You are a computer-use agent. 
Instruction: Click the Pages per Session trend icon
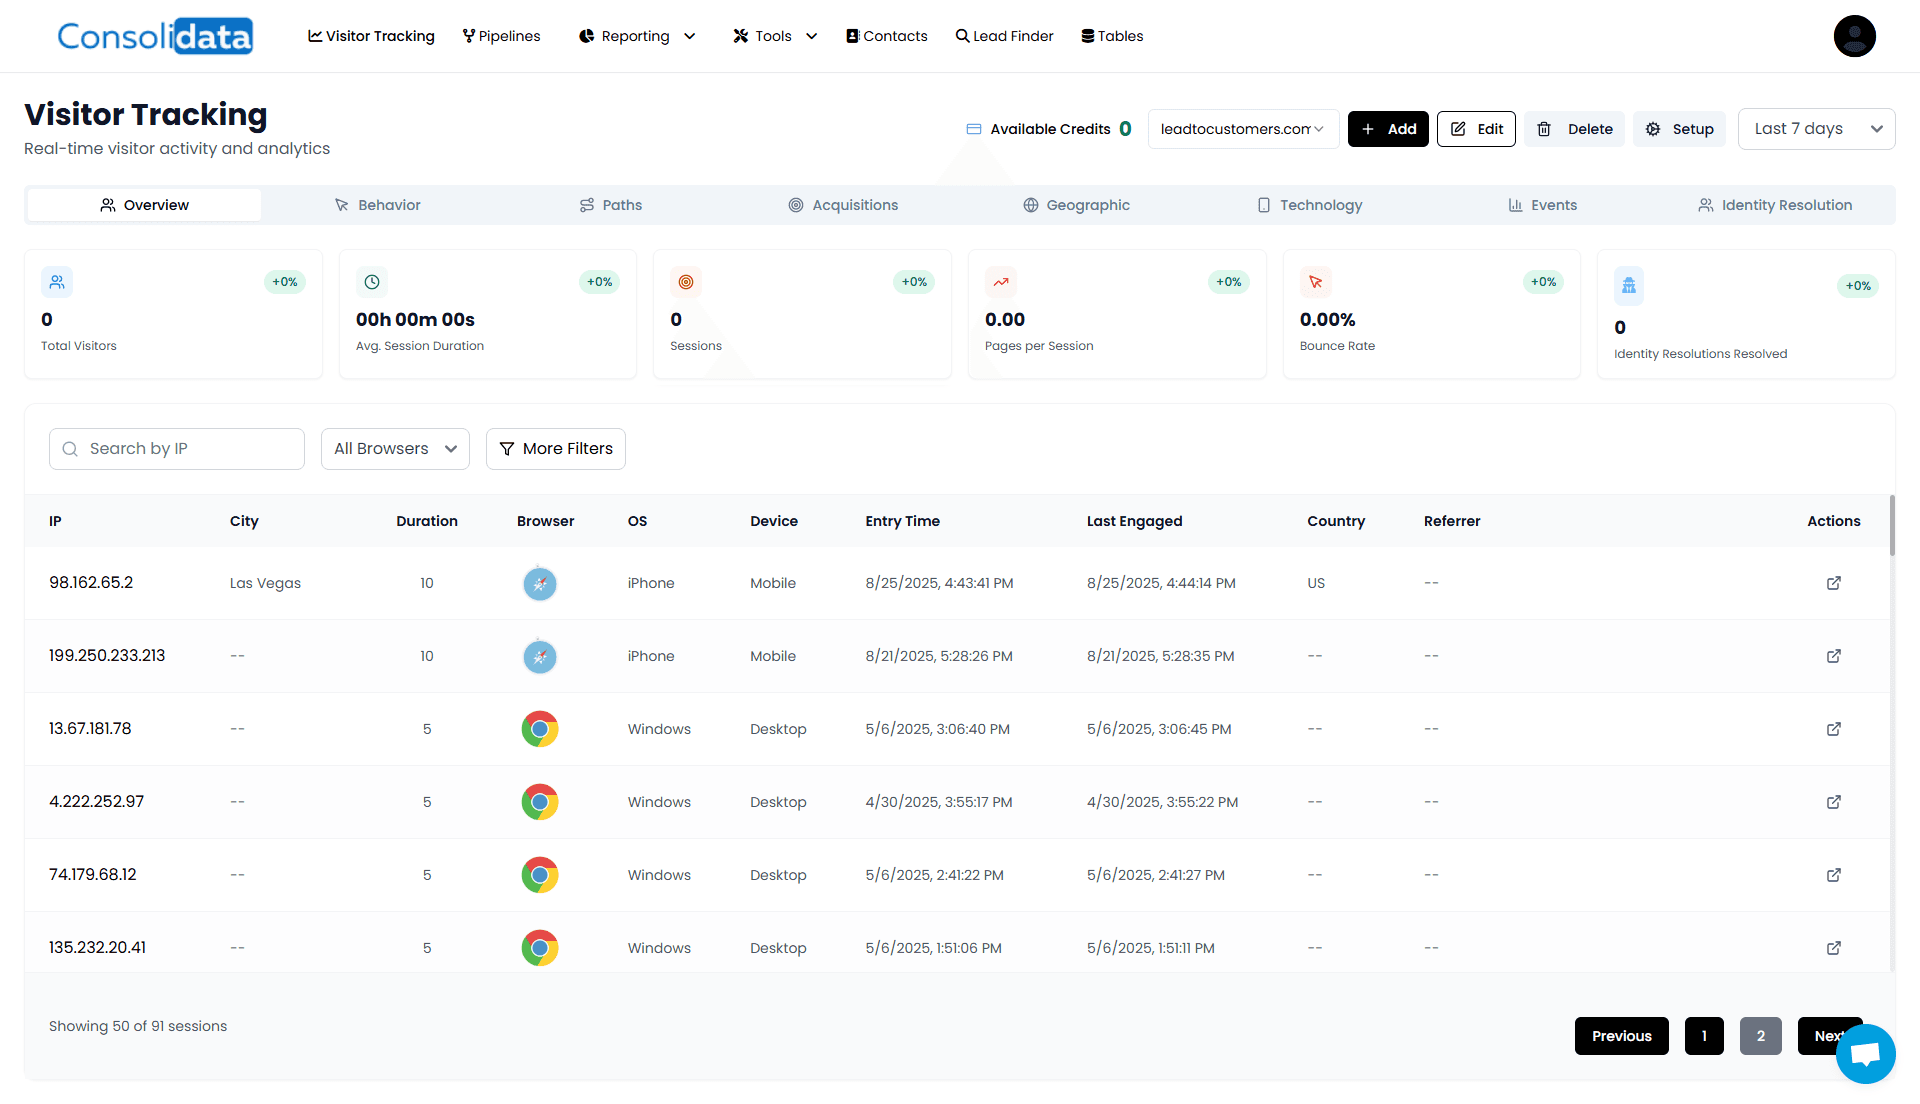pos(1001,282)
